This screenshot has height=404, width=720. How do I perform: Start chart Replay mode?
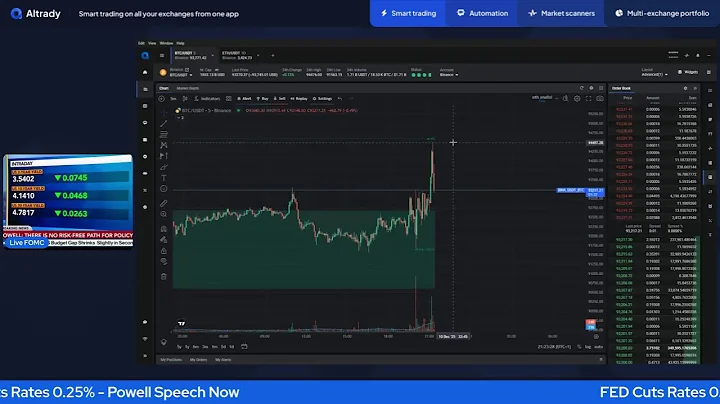pyautogui.click(x=299, y=99)
